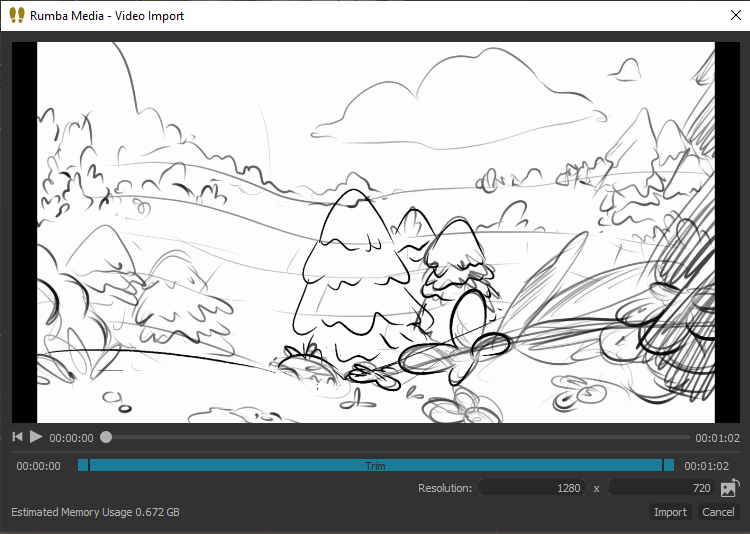
Task: Click the resolution height field 720
Action: tap(662, 488)
